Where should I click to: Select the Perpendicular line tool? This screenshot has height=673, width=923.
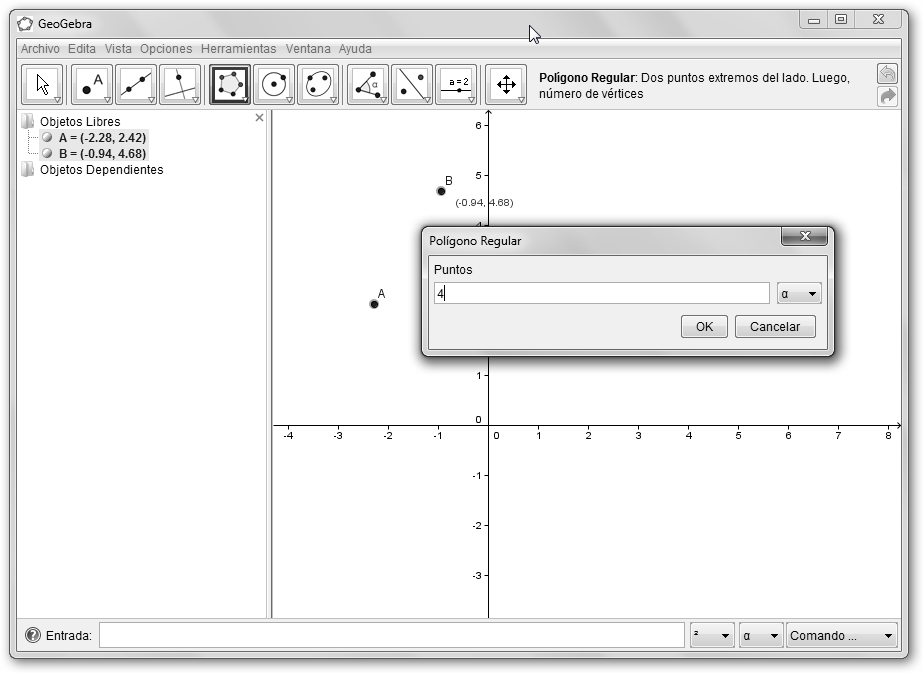click(x=180, y=85)
